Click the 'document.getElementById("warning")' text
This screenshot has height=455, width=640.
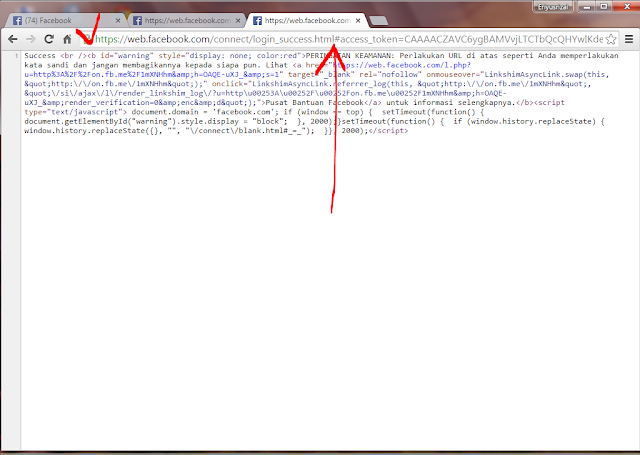[x=98, y=121]
